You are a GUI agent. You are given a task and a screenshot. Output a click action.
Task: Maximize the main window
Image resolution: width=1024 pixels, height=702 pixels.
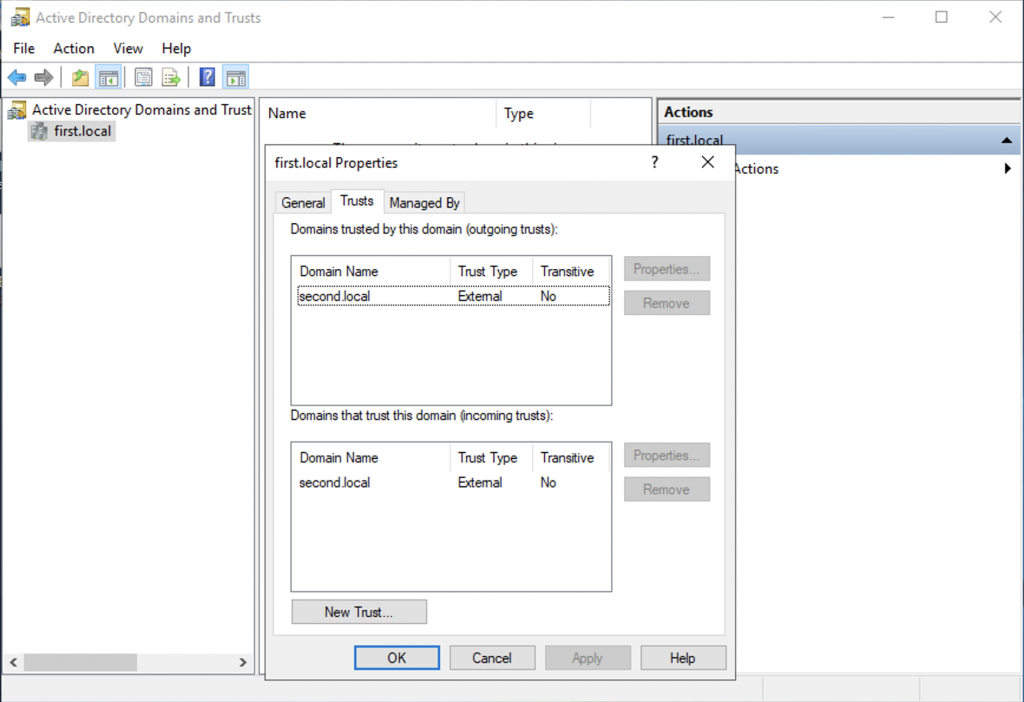pos(941,17)
